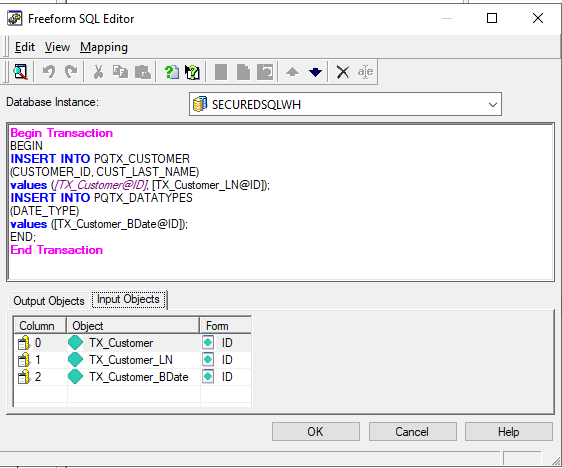562x468 pixels.
Task: Click the boxed question mark prompt icon
Action: point(192,72)
